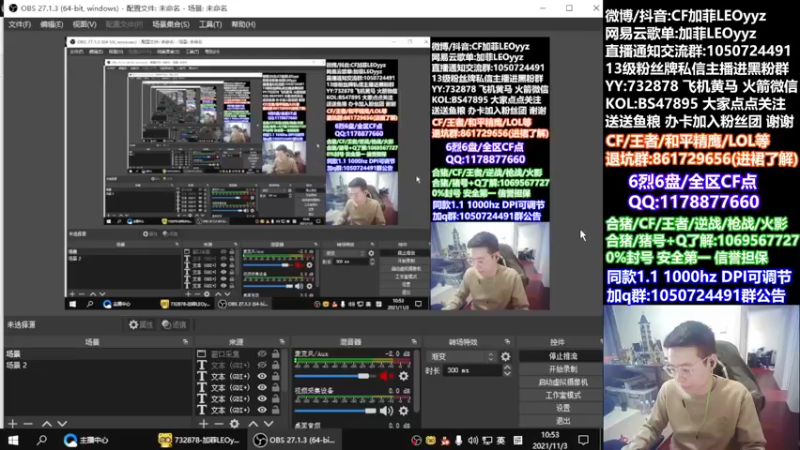Unlock the 窗口采集 source lock icon
Image resolution: width=800 pixels, height=450 pixels.
tap(276, 354)
